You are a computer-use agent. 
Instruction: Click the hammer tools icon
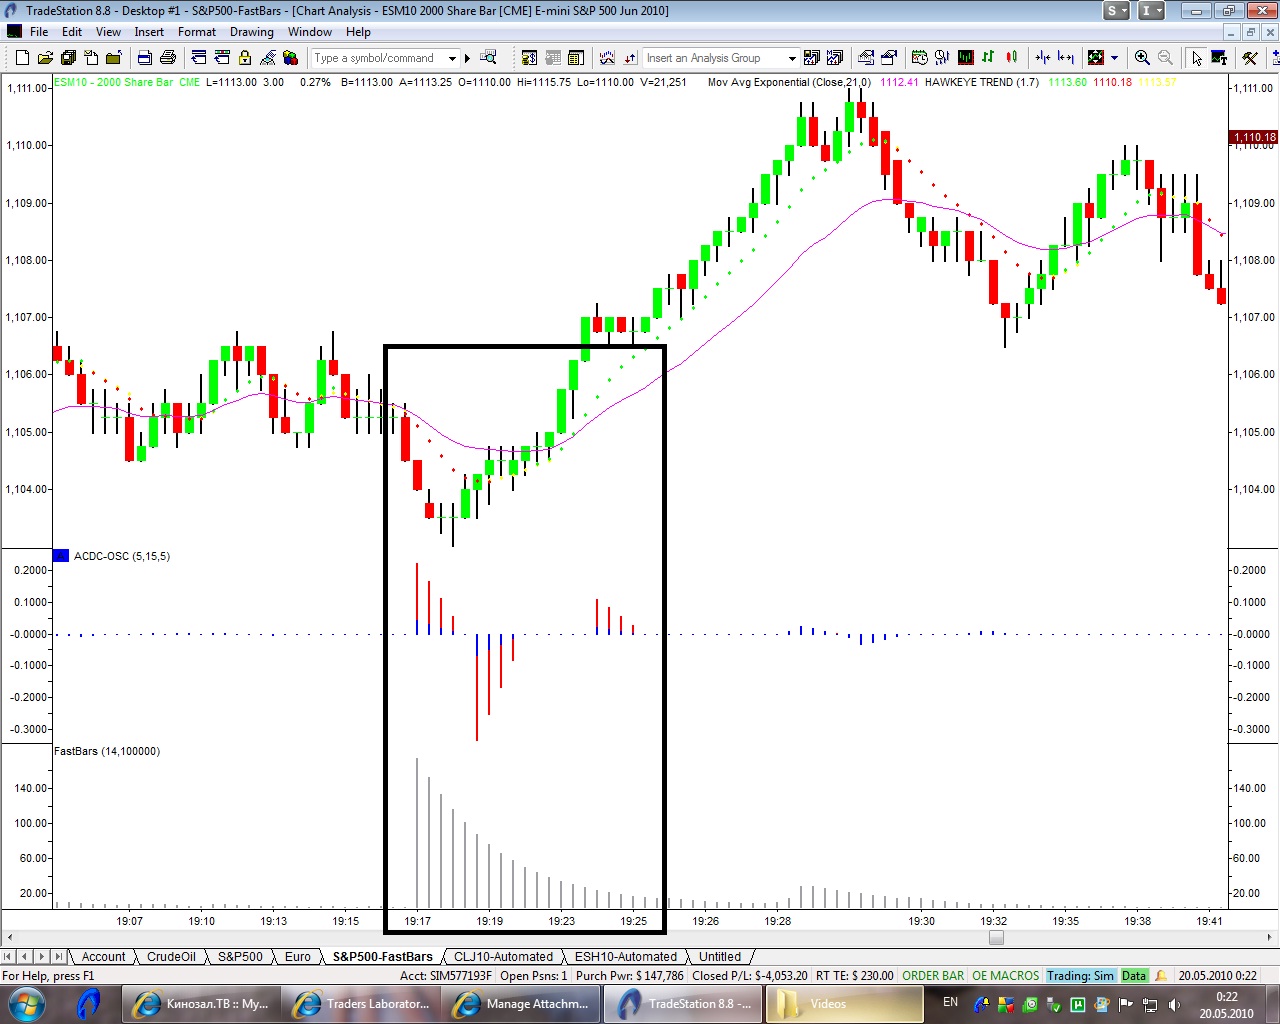[x=1250, y=58]
